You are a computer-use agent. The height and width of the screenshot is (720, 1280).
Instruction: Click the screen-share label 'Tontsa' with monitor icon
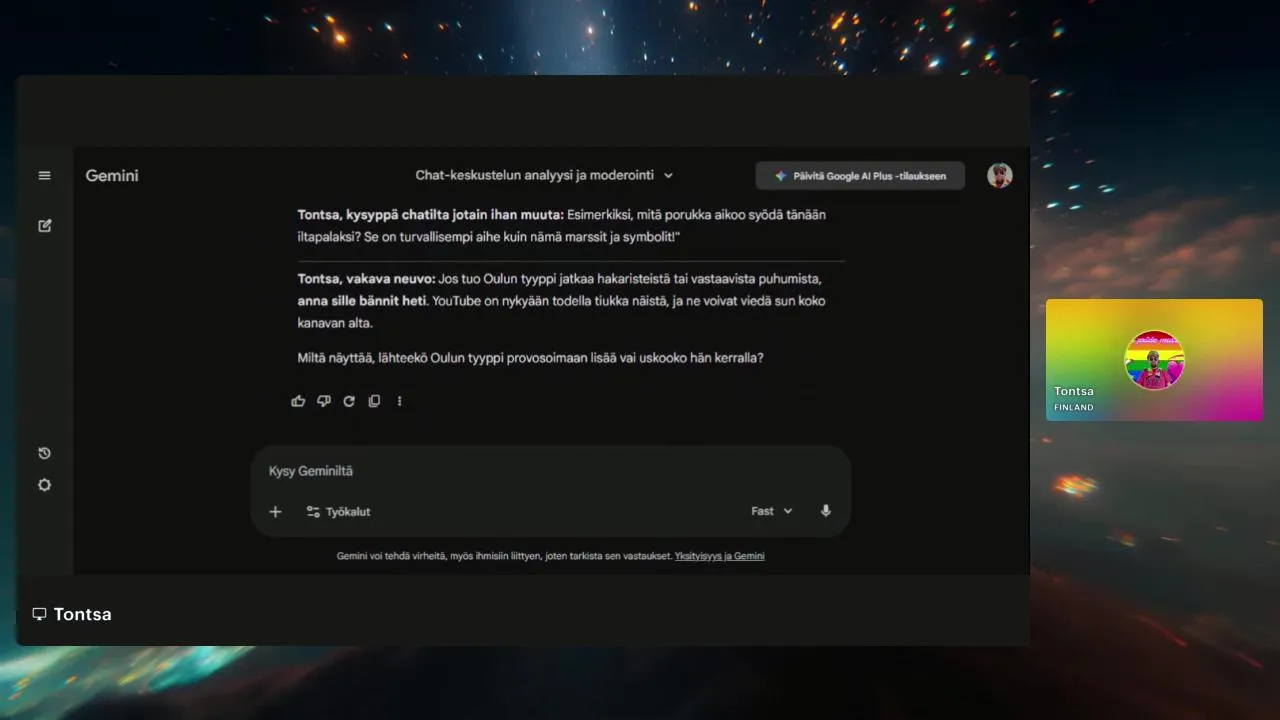72,614
